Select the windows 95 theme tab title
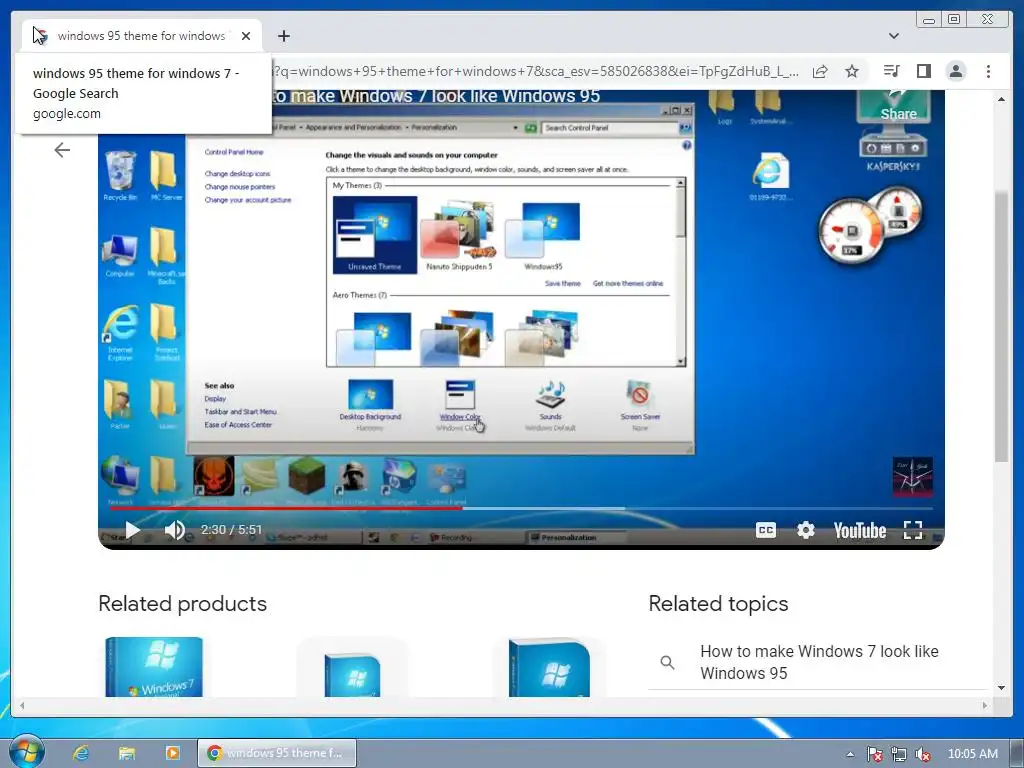1024x768 pixels. coord(141,36)
